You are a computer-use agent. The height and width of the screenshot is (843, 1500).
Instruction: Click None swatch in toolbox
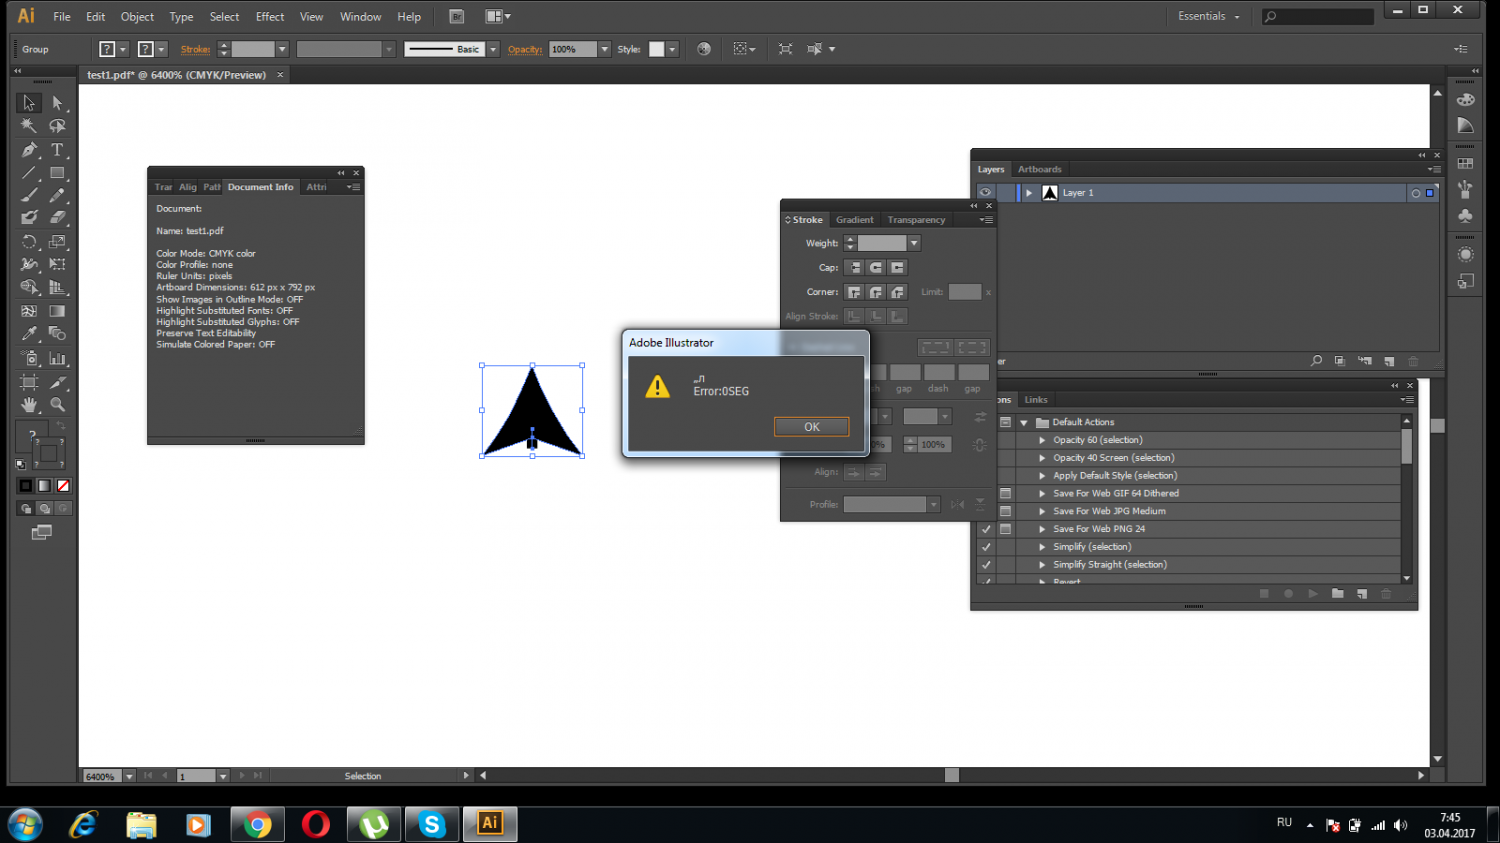pyautogui.click(x=63, y=486)
